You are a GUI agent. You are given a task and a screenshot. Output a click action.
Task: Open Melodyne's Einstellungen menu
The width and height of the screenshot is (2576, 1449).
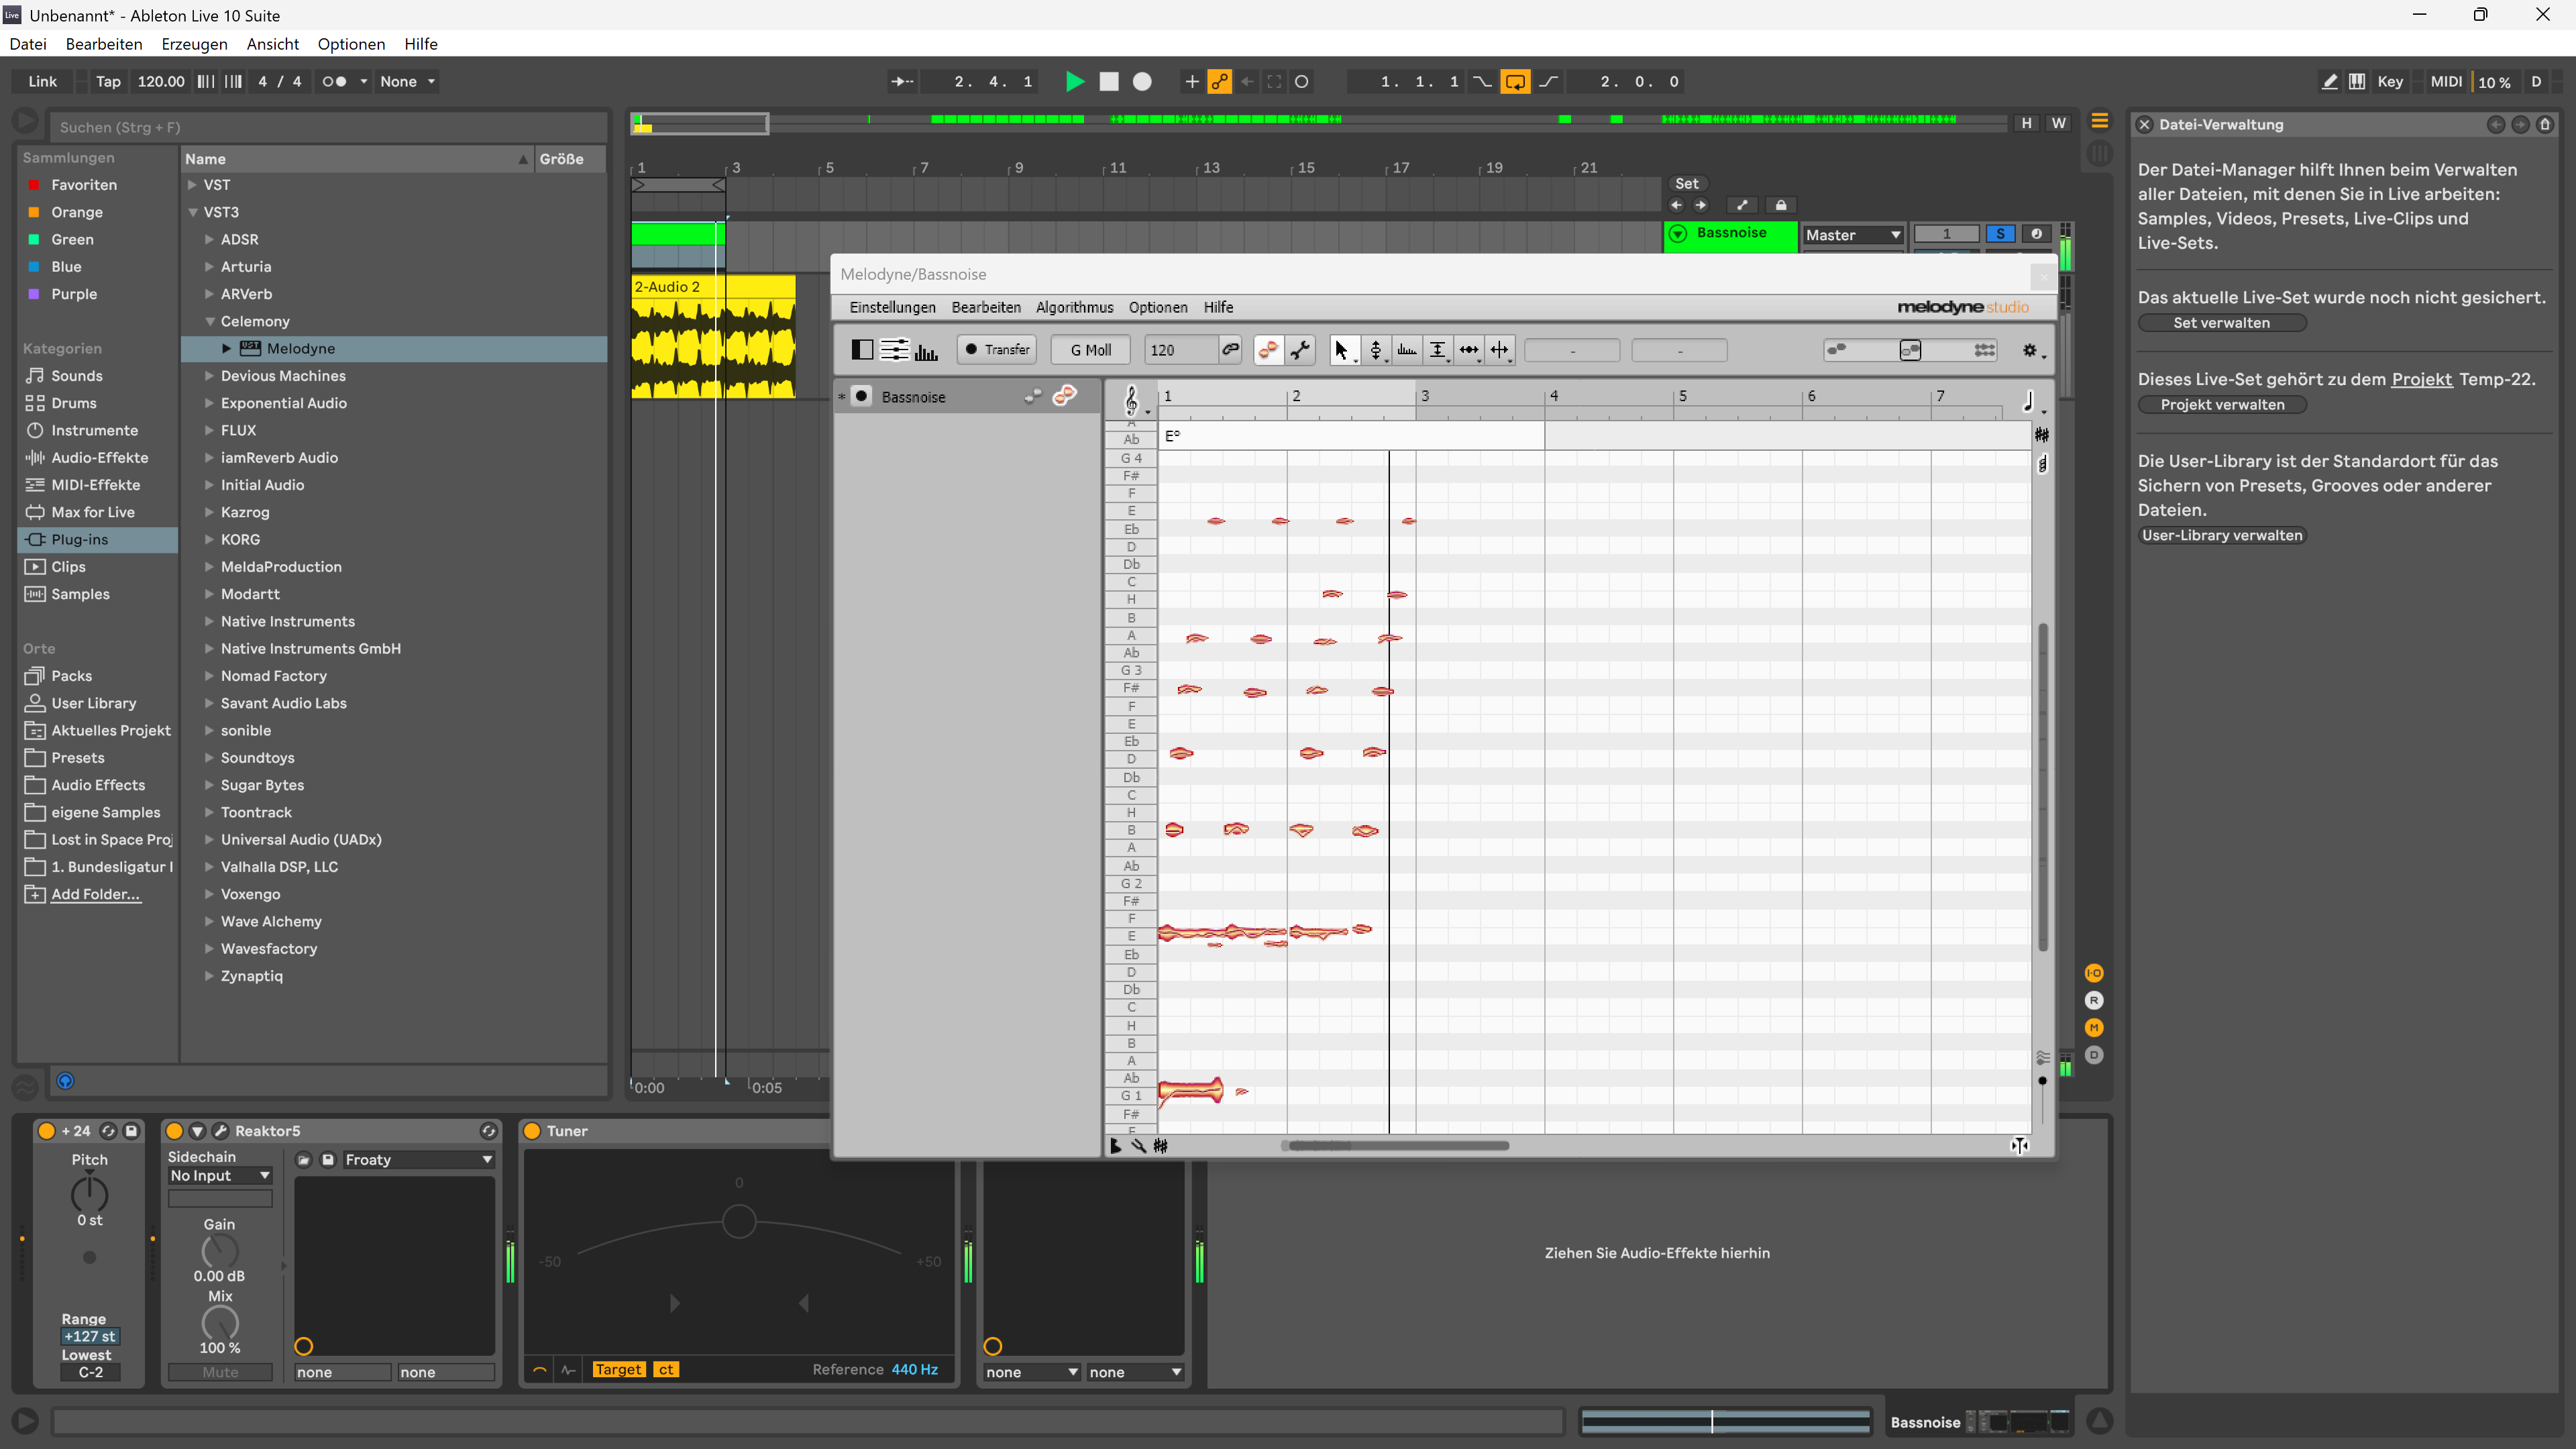tap(892, 307)
